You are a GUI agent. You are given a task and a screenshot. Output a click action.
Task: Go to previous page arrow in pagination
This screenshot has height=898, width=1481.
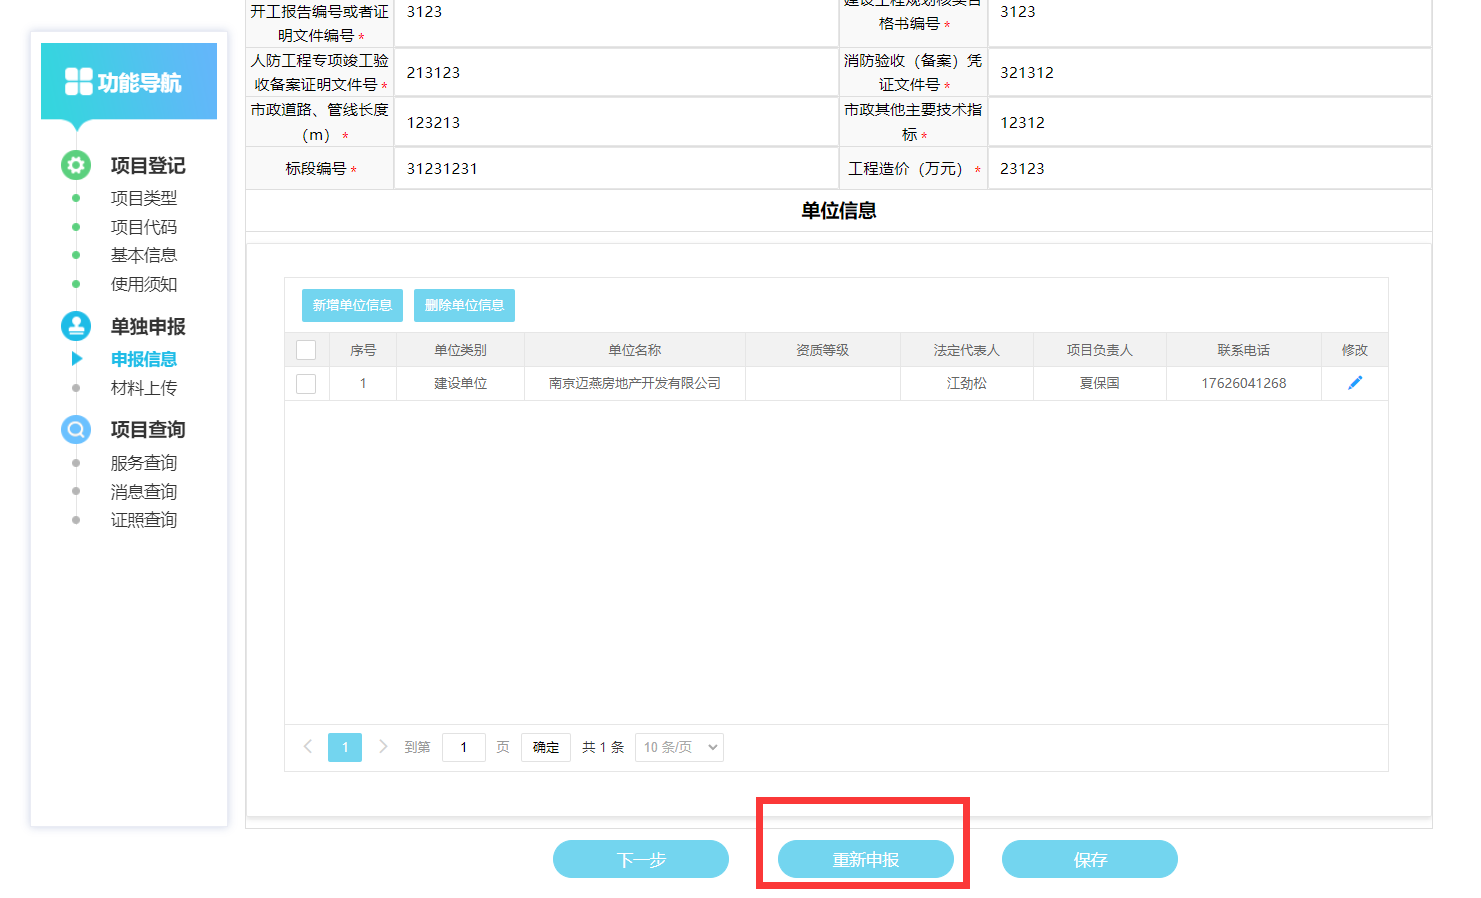point(308,747)
